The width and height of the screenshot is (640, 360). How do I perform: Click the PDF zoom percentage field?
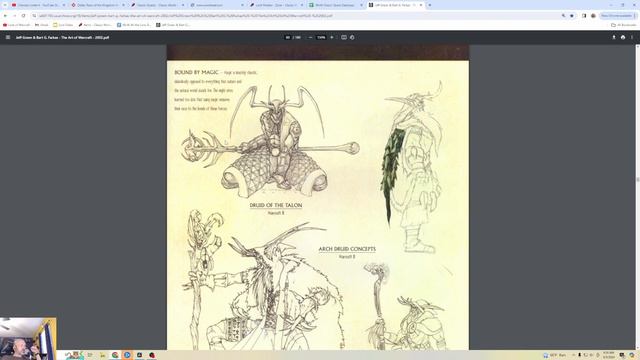(321, 37)
